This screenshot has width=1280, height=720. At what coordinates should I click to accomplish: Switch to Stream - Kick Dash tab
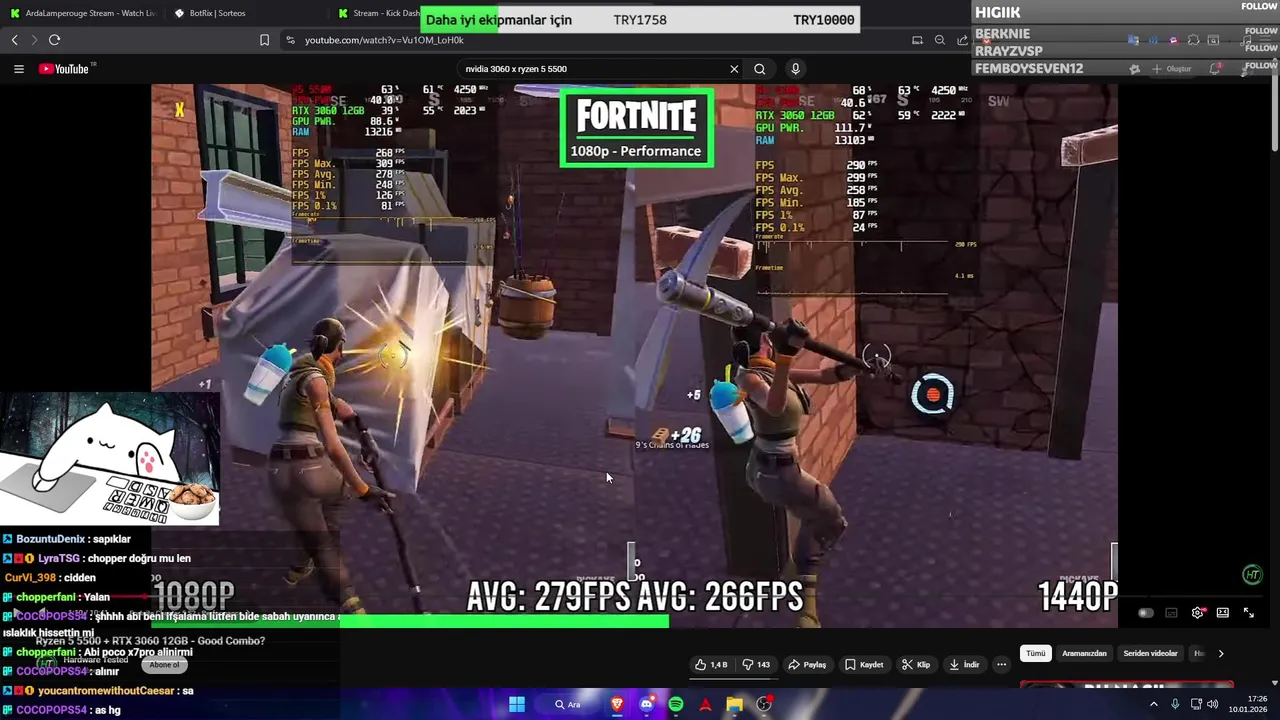coord(378,13)
